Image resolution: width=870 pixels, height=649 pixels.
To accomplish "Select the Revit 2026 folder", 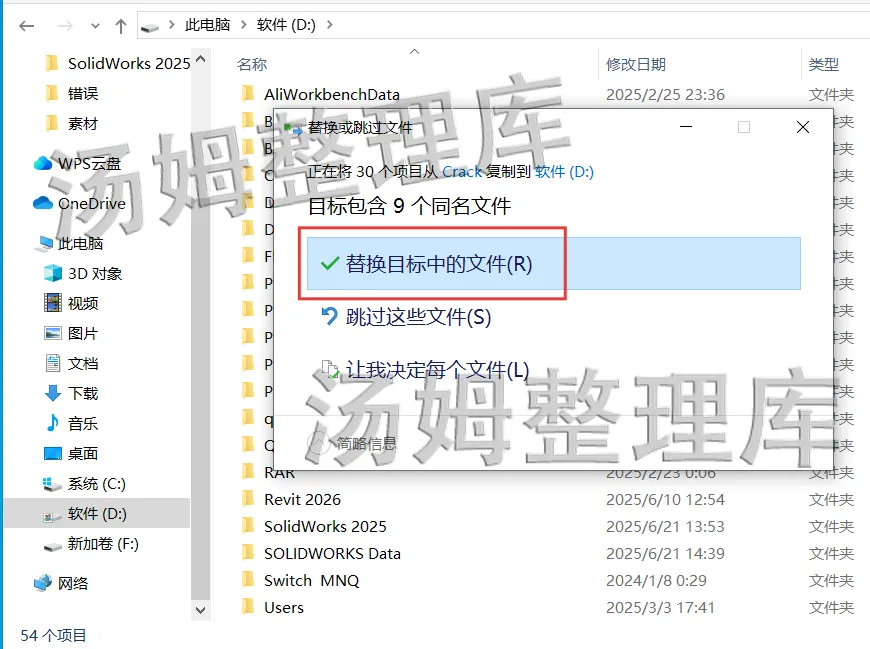I will click(x=302, y=499).
